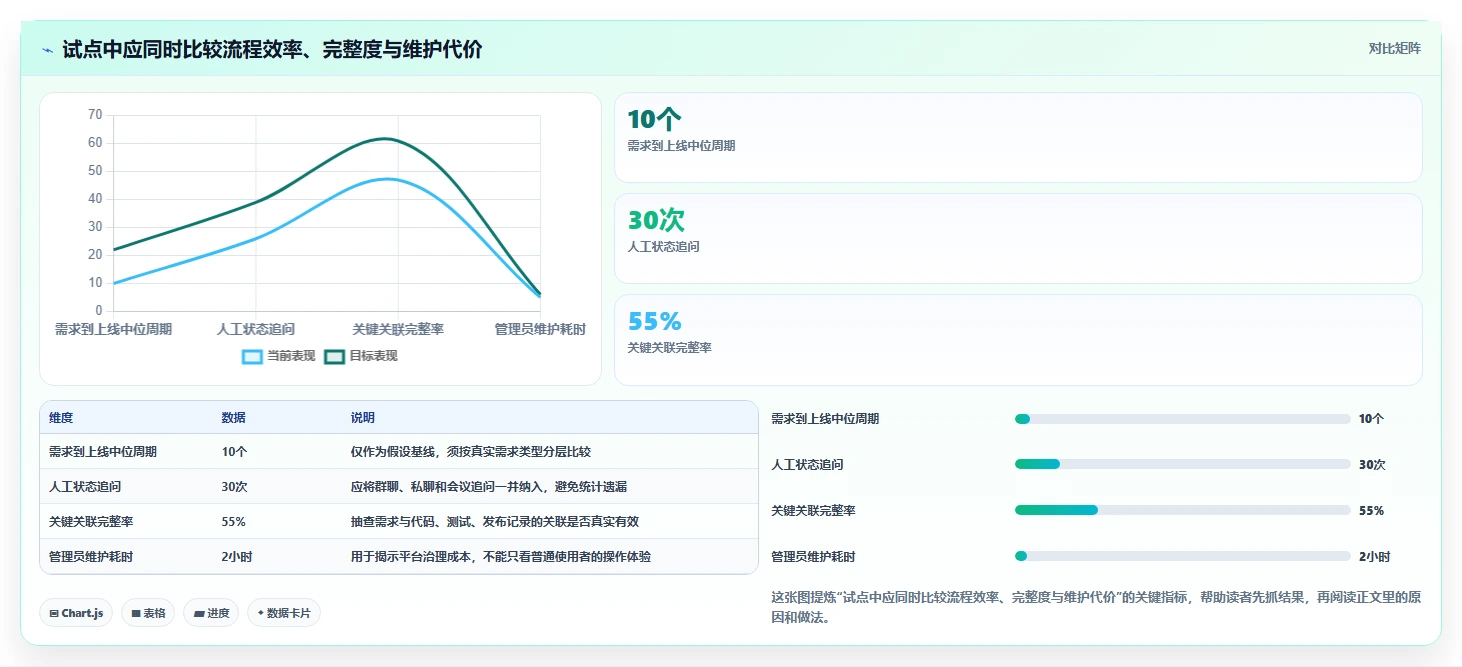
Task: Click the 当前表现 legend label
Action: click(x=291, y=356)
